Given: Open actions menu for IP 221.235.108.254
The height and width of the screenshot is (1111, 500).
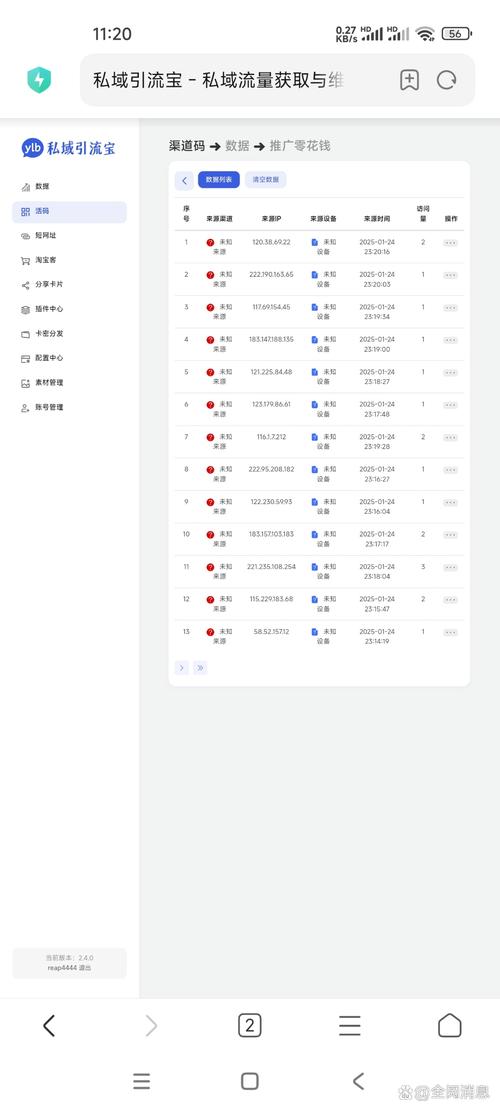Looking at the screenshot, I should coord(450,568).
